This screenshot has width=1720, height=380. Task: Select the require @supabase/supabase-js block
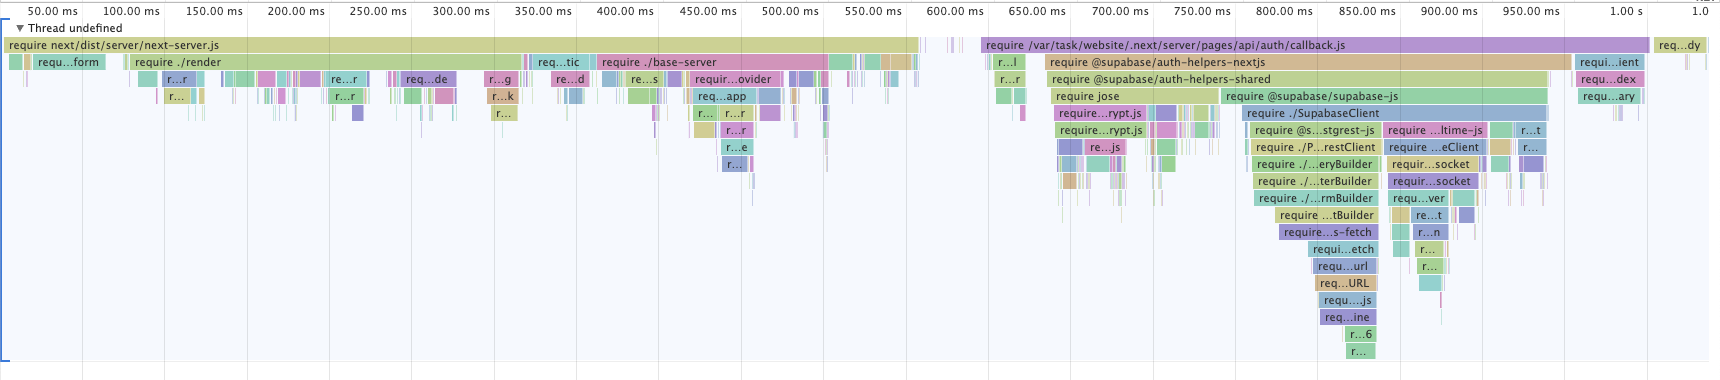click(1384, 96)
